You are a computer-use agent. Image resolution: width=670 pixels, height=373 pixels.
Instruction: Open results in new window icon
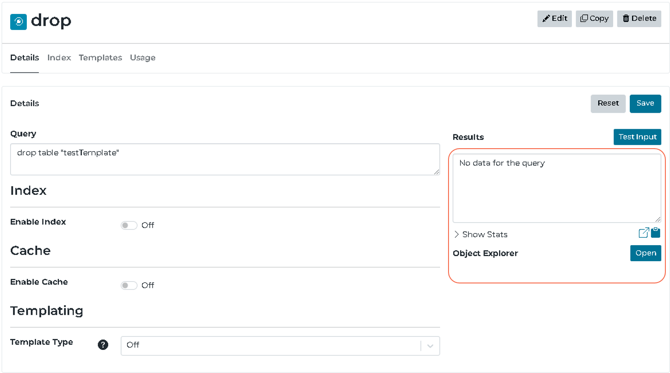pyautogui.click(x=644, y=233)
